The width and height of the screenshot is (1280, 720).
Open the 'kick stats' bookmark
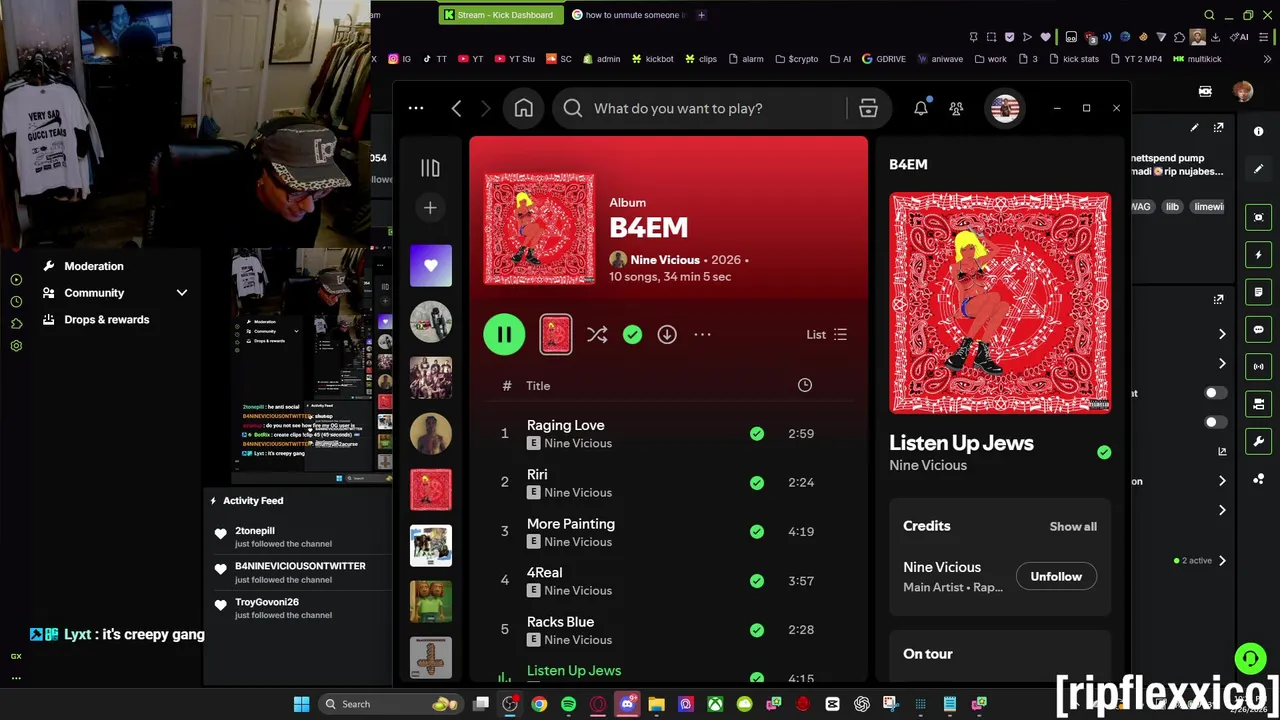(x=1073, y=59)
